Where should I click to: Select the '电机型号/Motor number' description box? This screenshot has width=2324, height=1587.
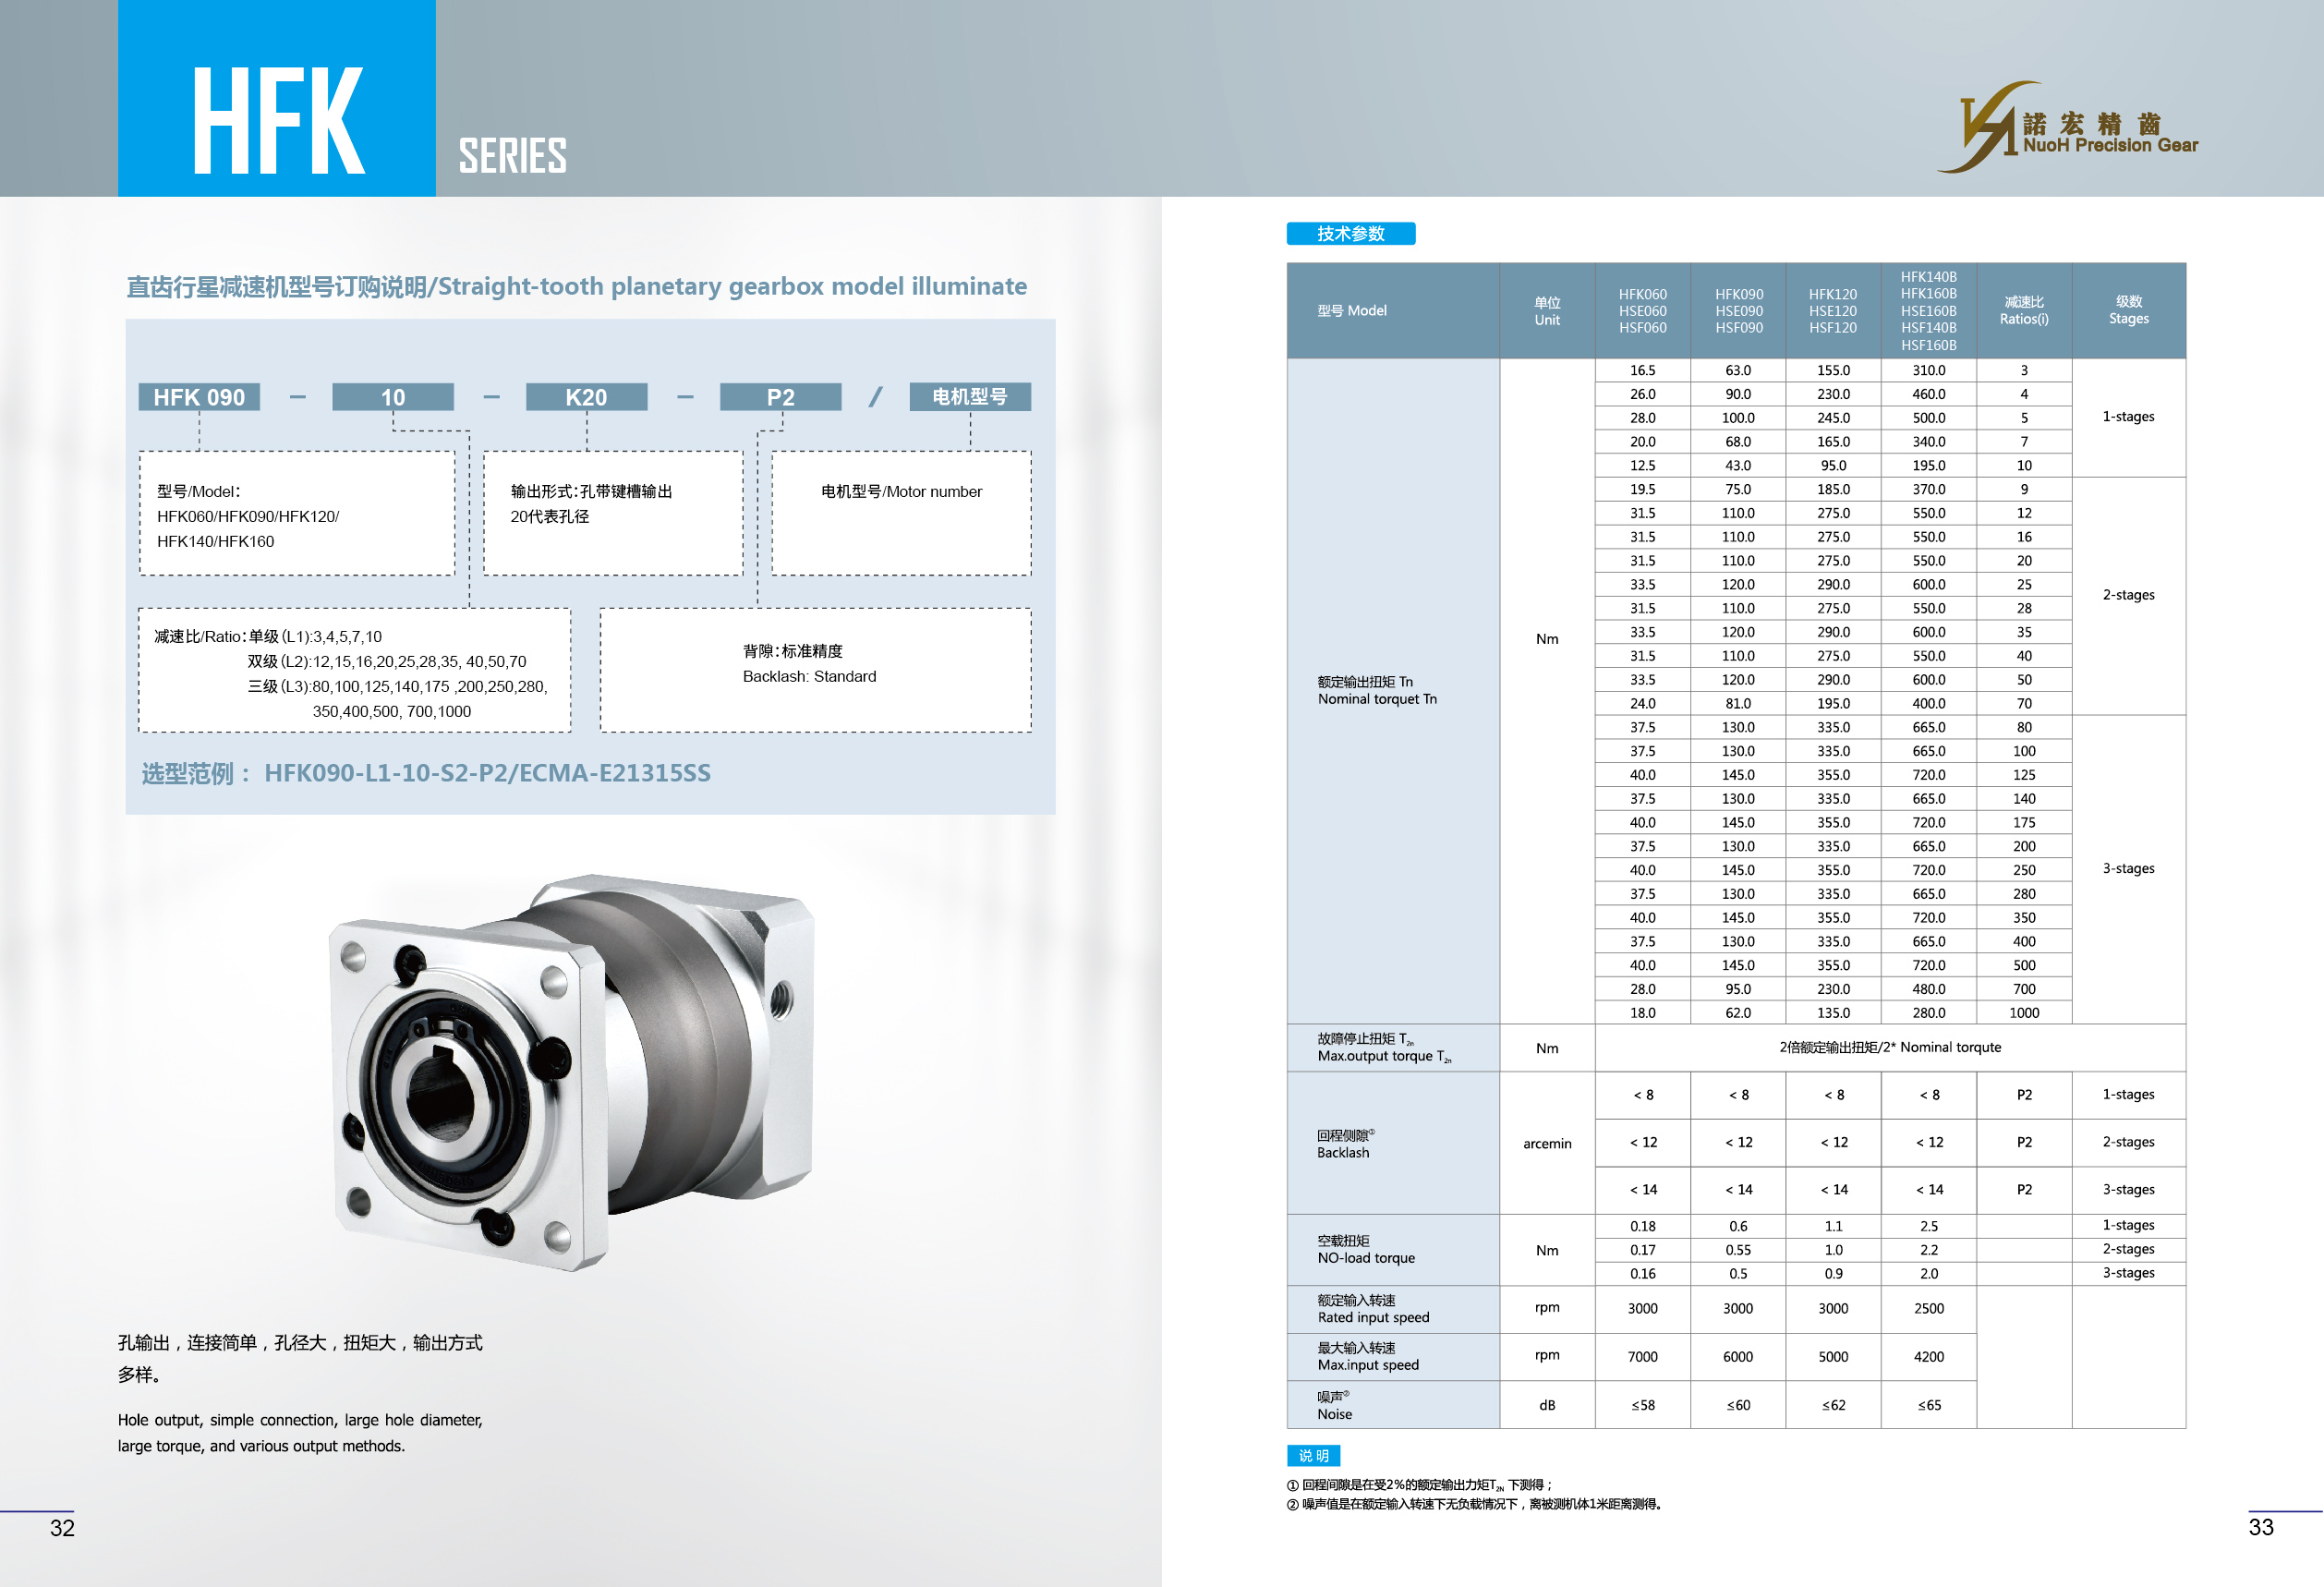(901, 513)
